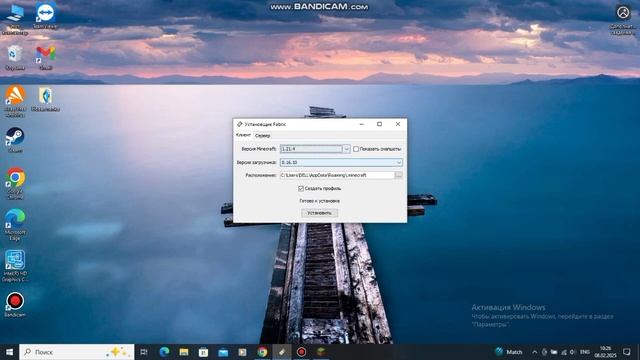Open Task View from the taskbar

pyautogui.click(x=144, y=352)
